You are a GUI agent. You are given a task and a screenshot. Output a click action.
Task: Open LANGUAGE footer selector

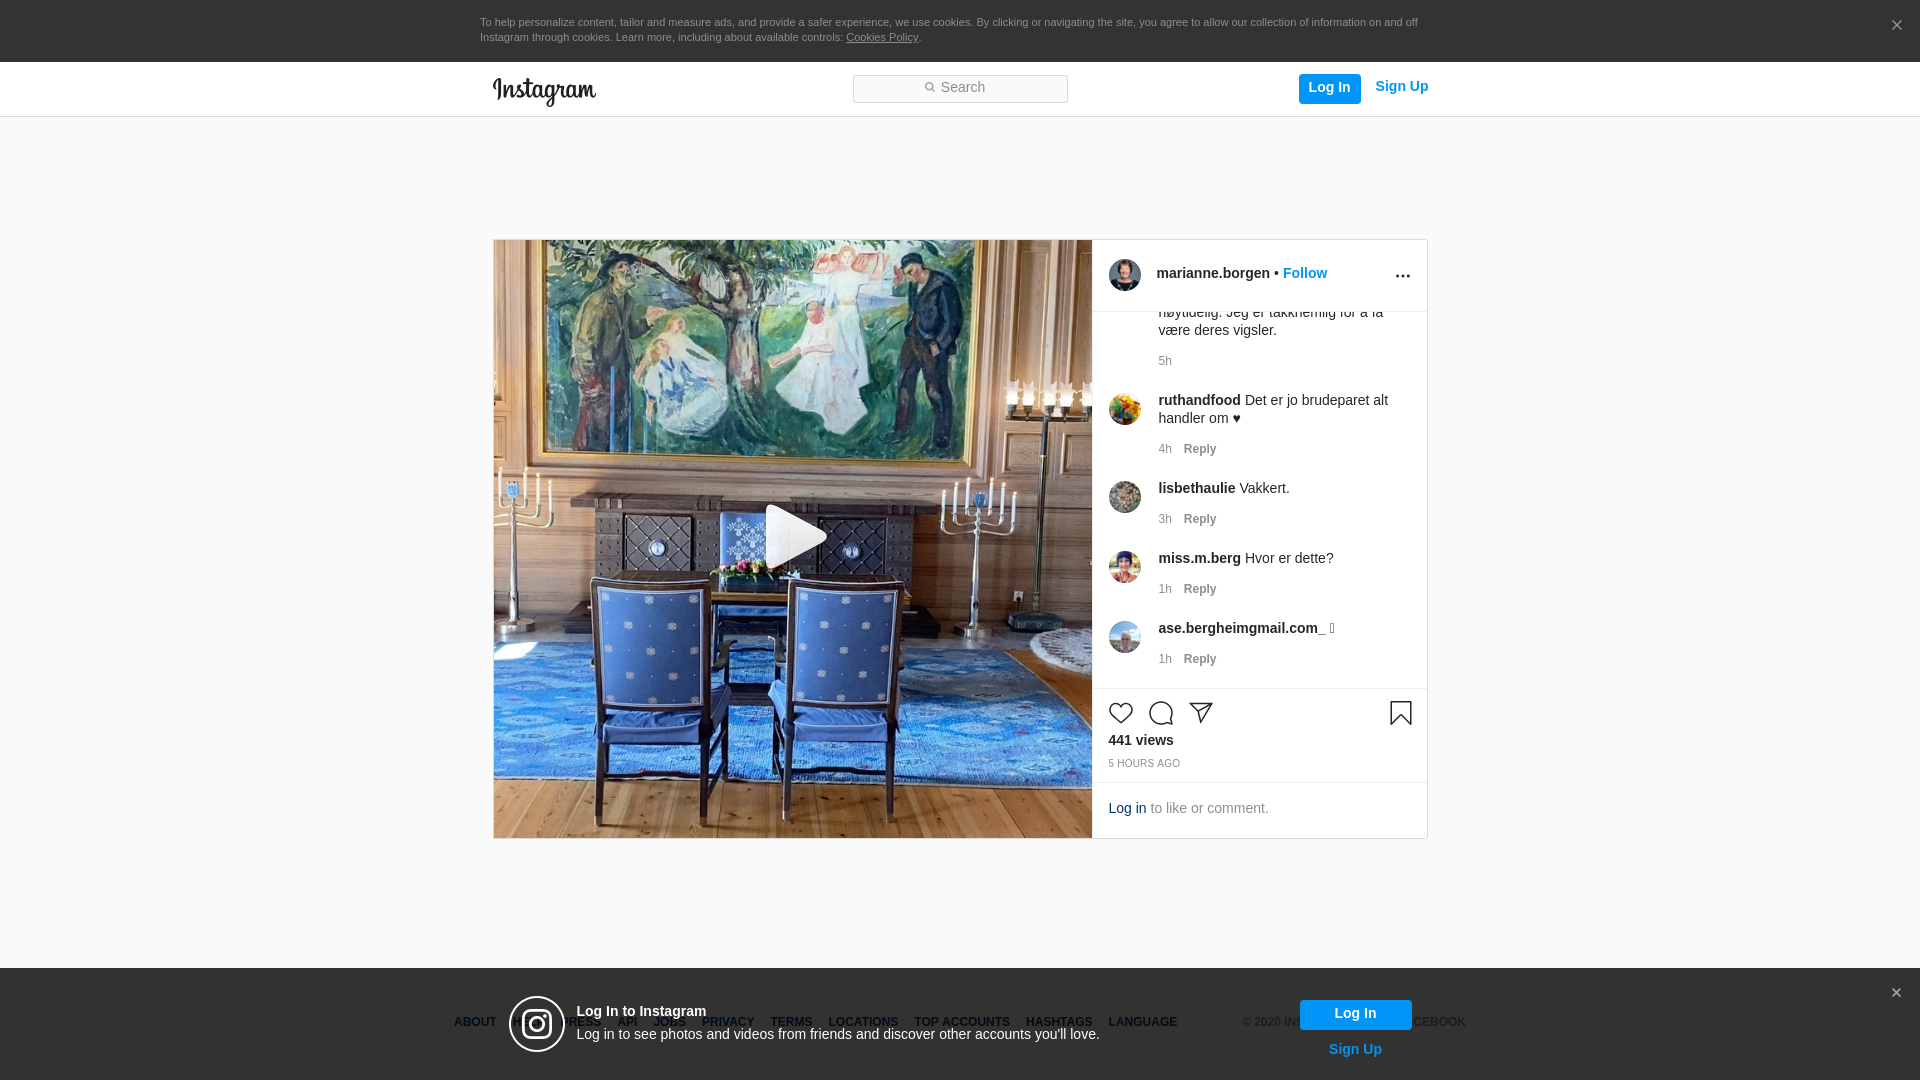tap(1143, 1022)
